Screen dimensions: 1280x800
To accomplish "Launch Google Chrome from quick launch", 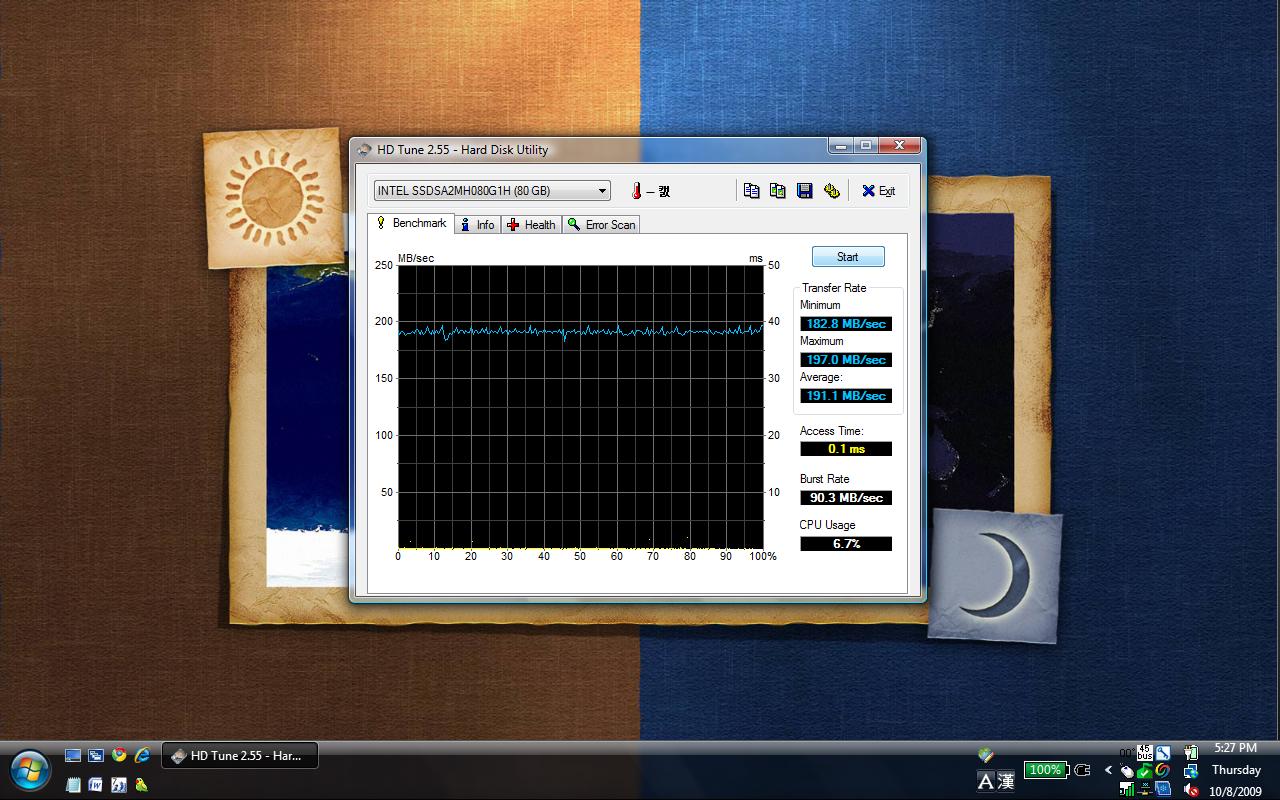I will (119, 755).
